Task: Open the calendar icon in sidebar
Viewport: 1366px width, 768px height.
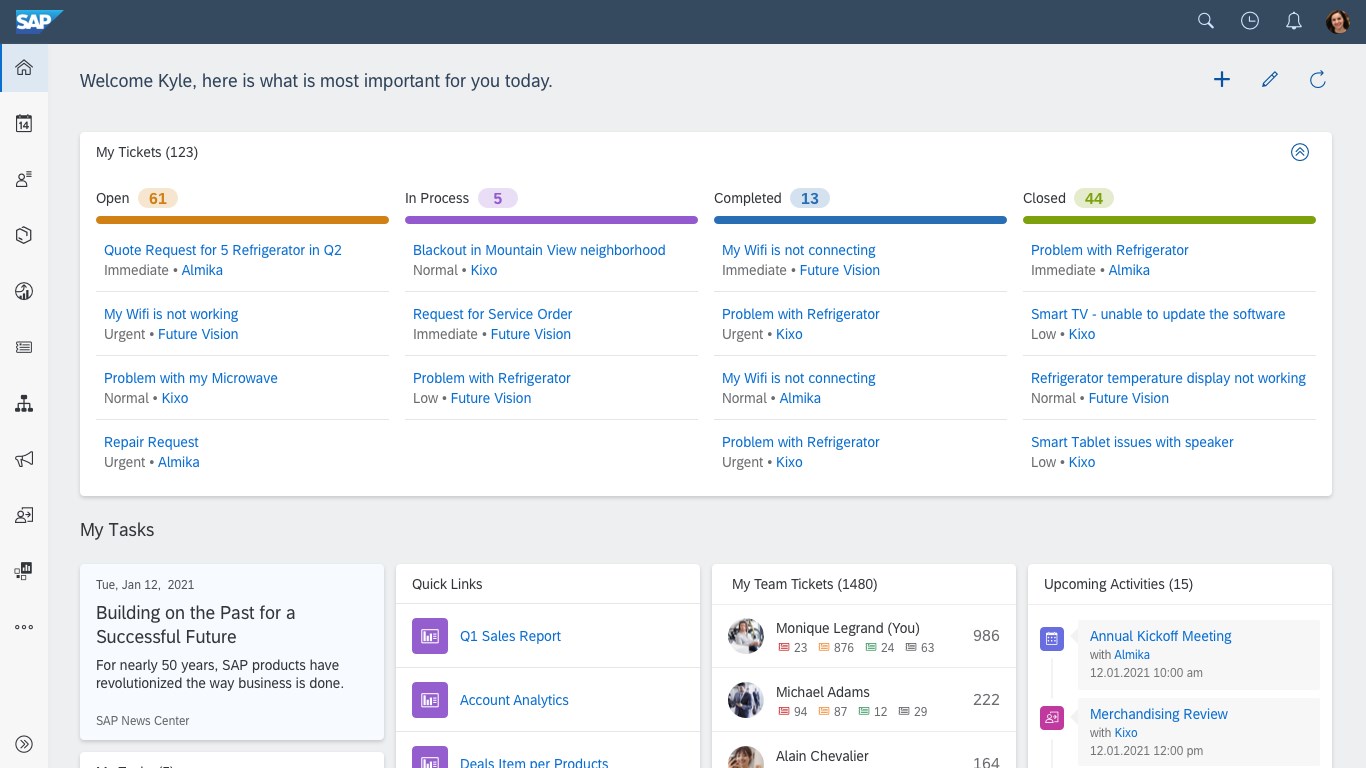Action: click(24, 124)
